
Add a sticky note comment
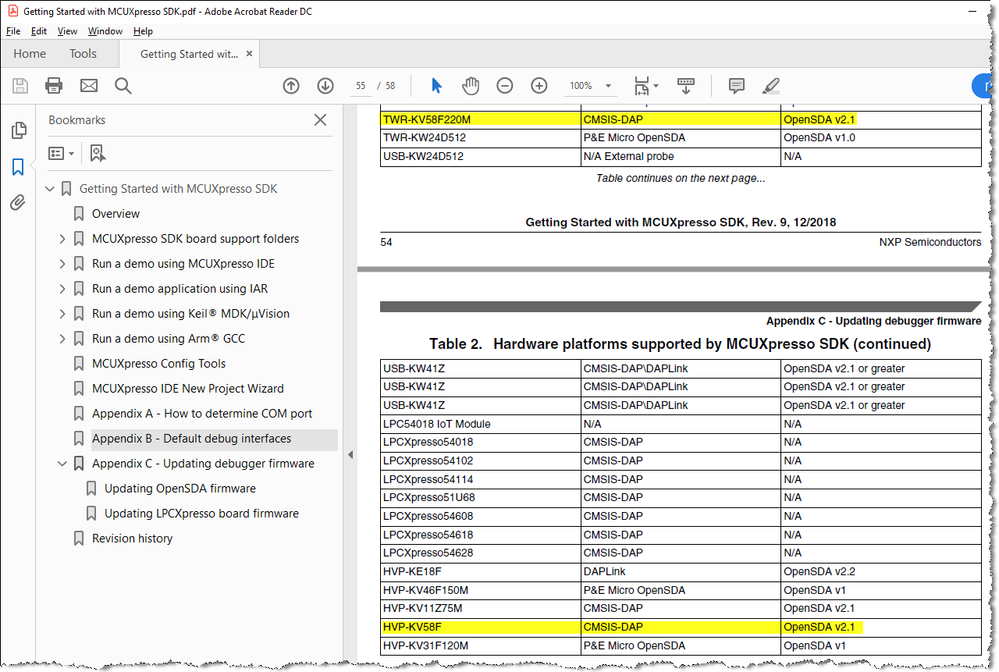pyautogui.click(x=736, y=86)
